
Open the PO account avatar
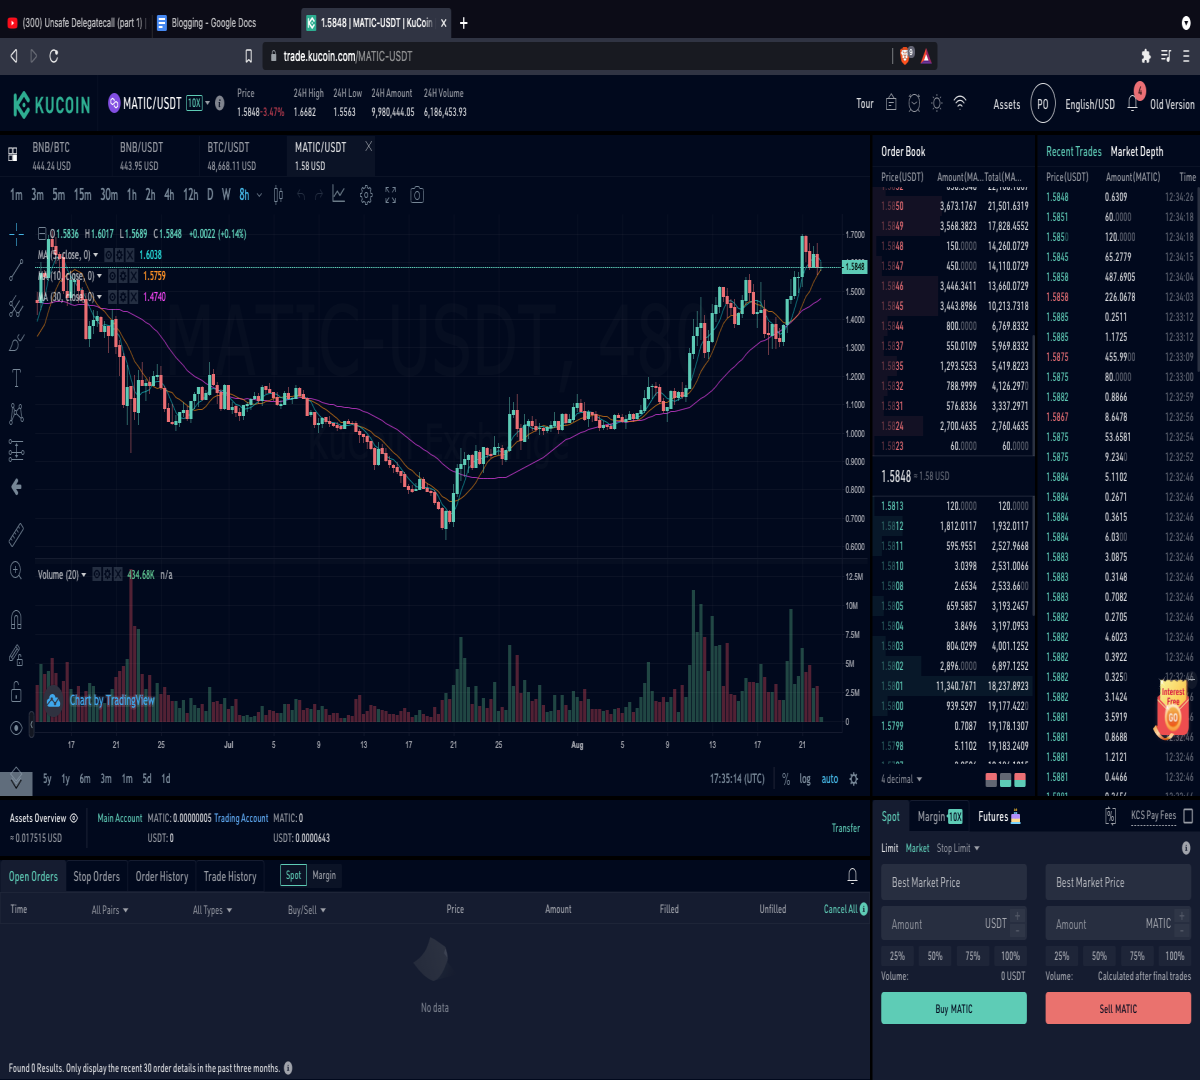(1043, 104)
